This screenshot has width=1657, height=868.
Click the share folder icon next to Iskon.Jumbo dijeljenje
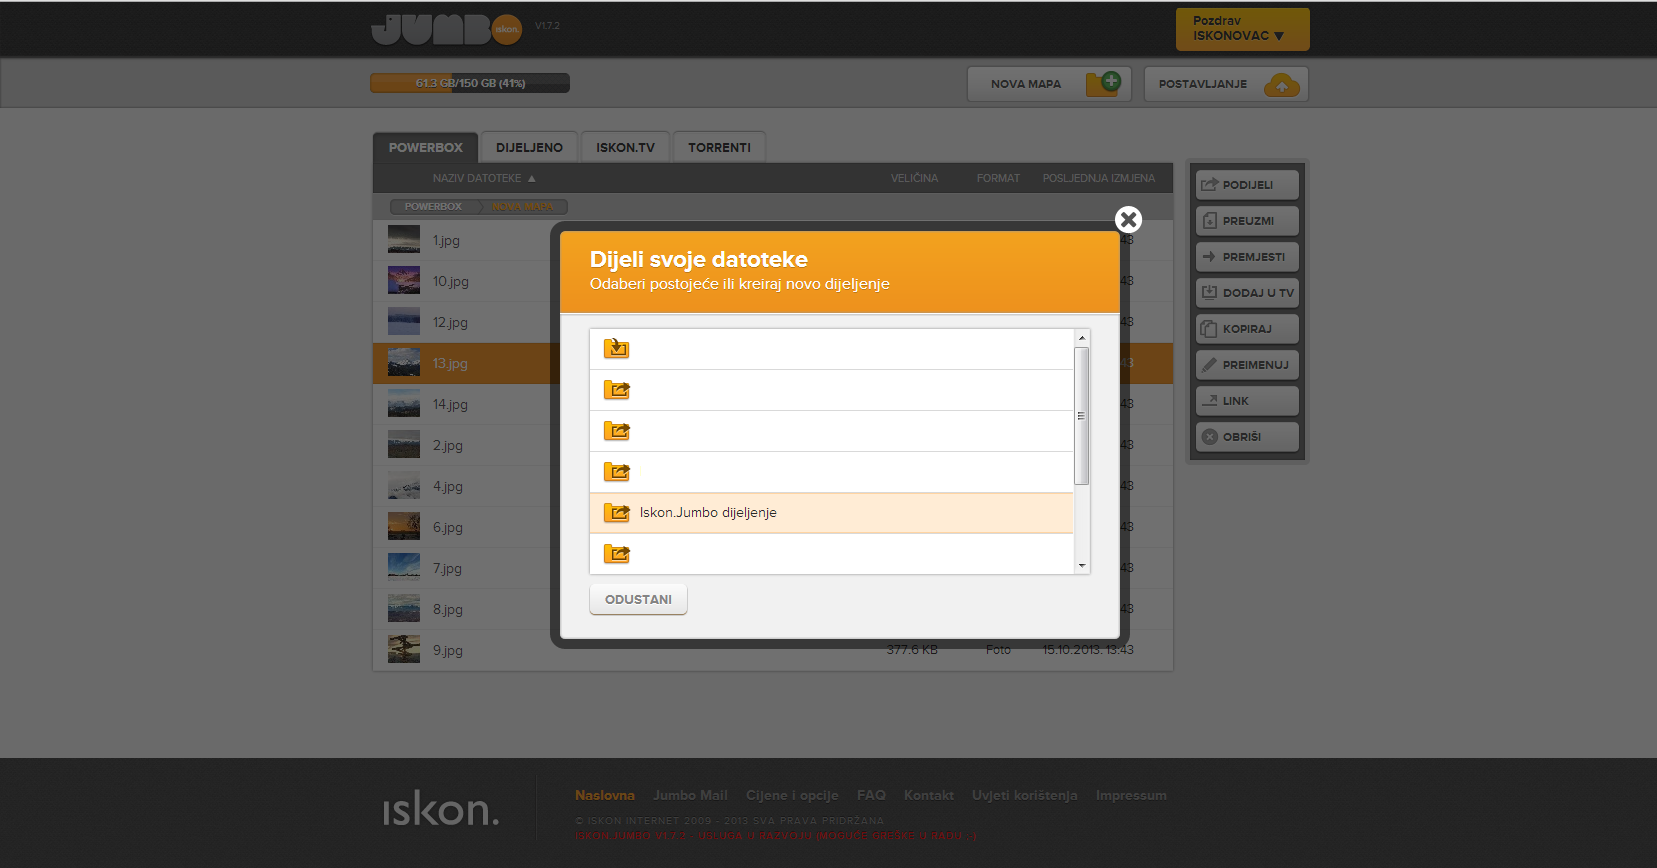(617, 513)
